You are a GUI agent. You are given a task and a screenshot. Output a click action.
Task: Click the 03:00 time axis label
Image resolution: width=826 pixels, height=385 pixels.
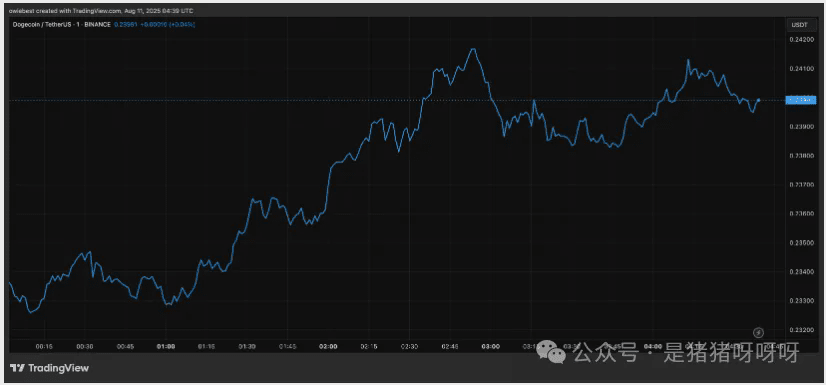pyautogui.click(x=490, y=347)
